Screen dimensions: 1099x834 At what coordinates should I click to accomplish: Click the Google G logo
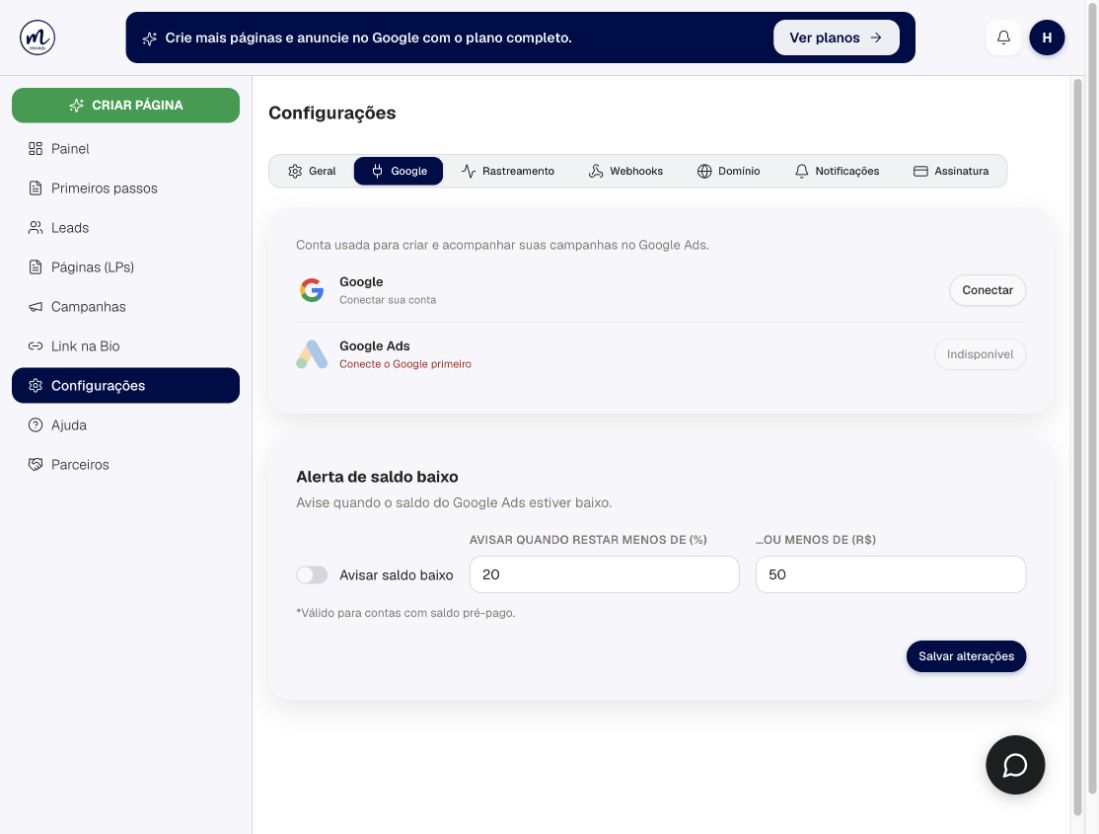(x=312, y=290)
